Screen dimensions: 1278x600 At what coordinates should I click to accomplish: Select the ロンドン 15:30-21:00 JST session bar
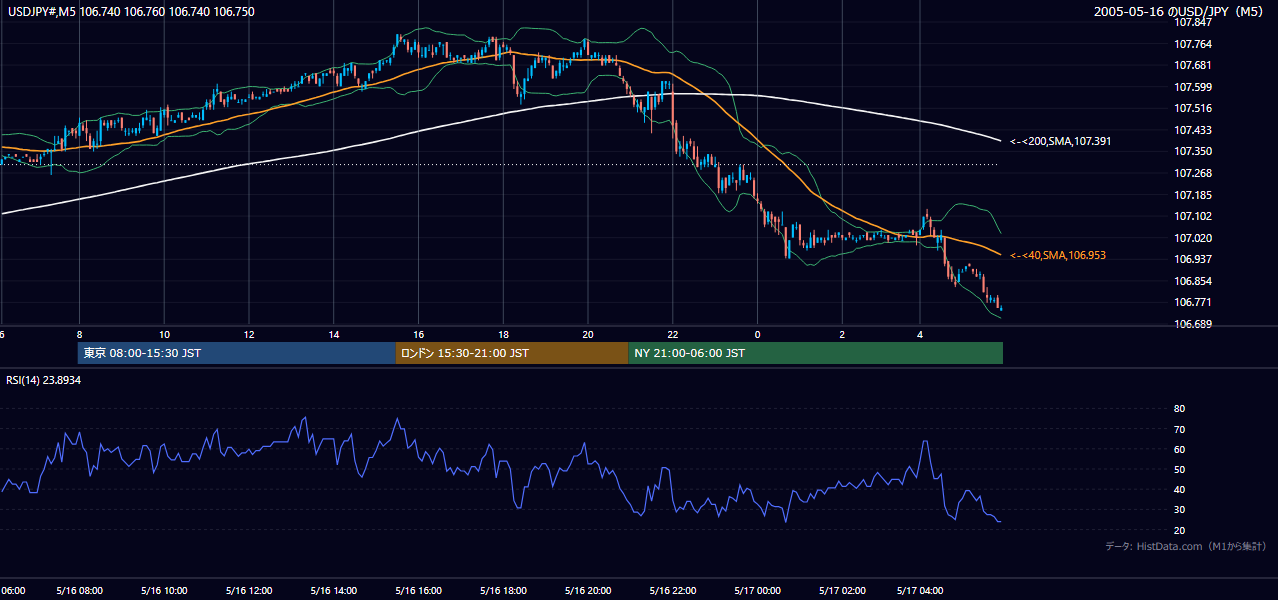512,353
